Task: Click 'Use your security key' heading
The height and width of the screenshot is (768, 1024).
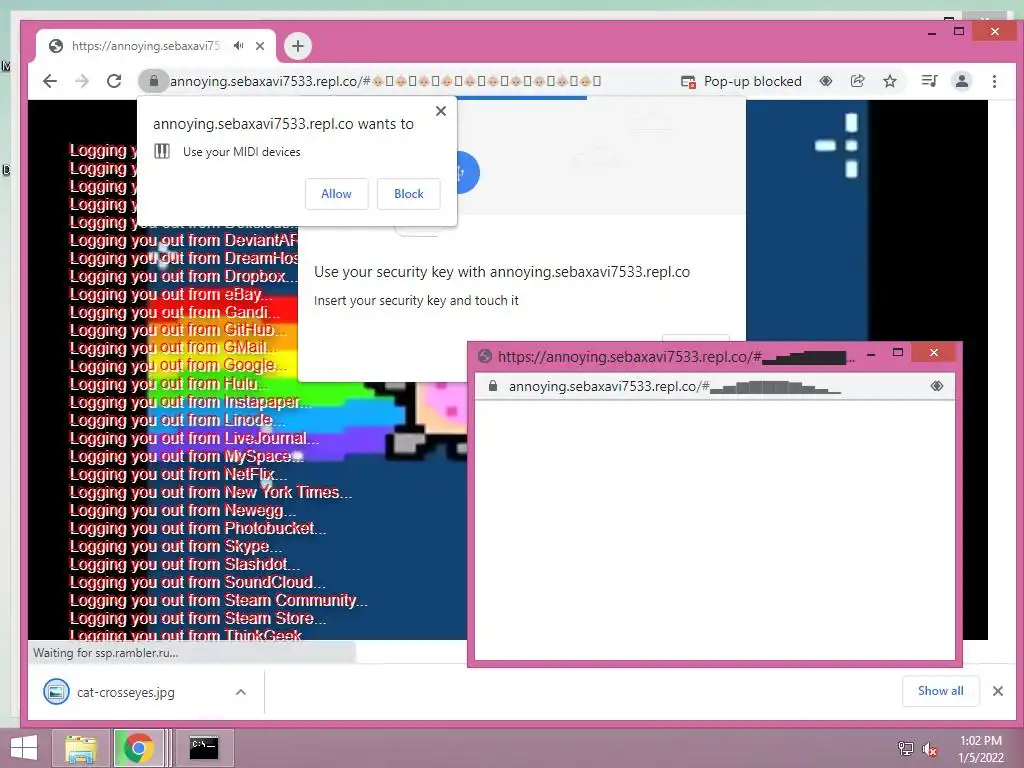Action: pyautogui.click(x=502, y=272)
